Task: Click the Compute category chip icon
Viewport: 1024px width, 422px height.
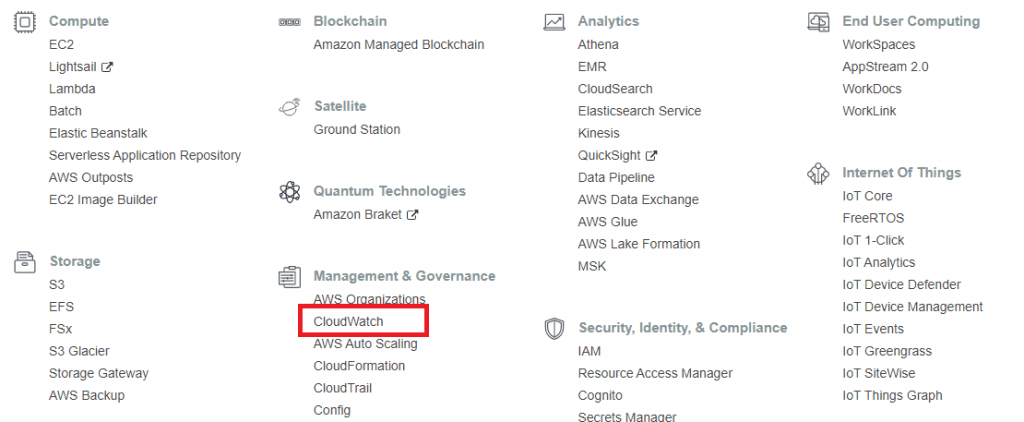Action: point(24,21)
